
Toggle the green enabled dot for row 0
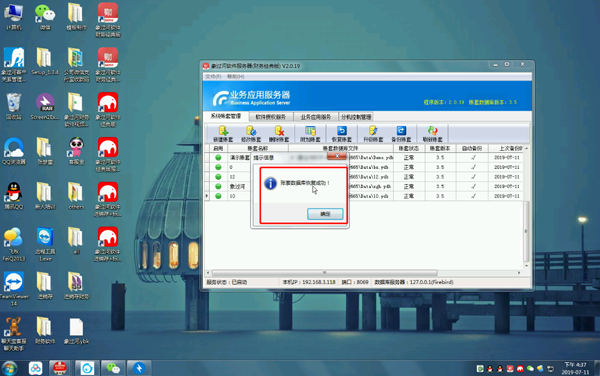coord(218,167)
